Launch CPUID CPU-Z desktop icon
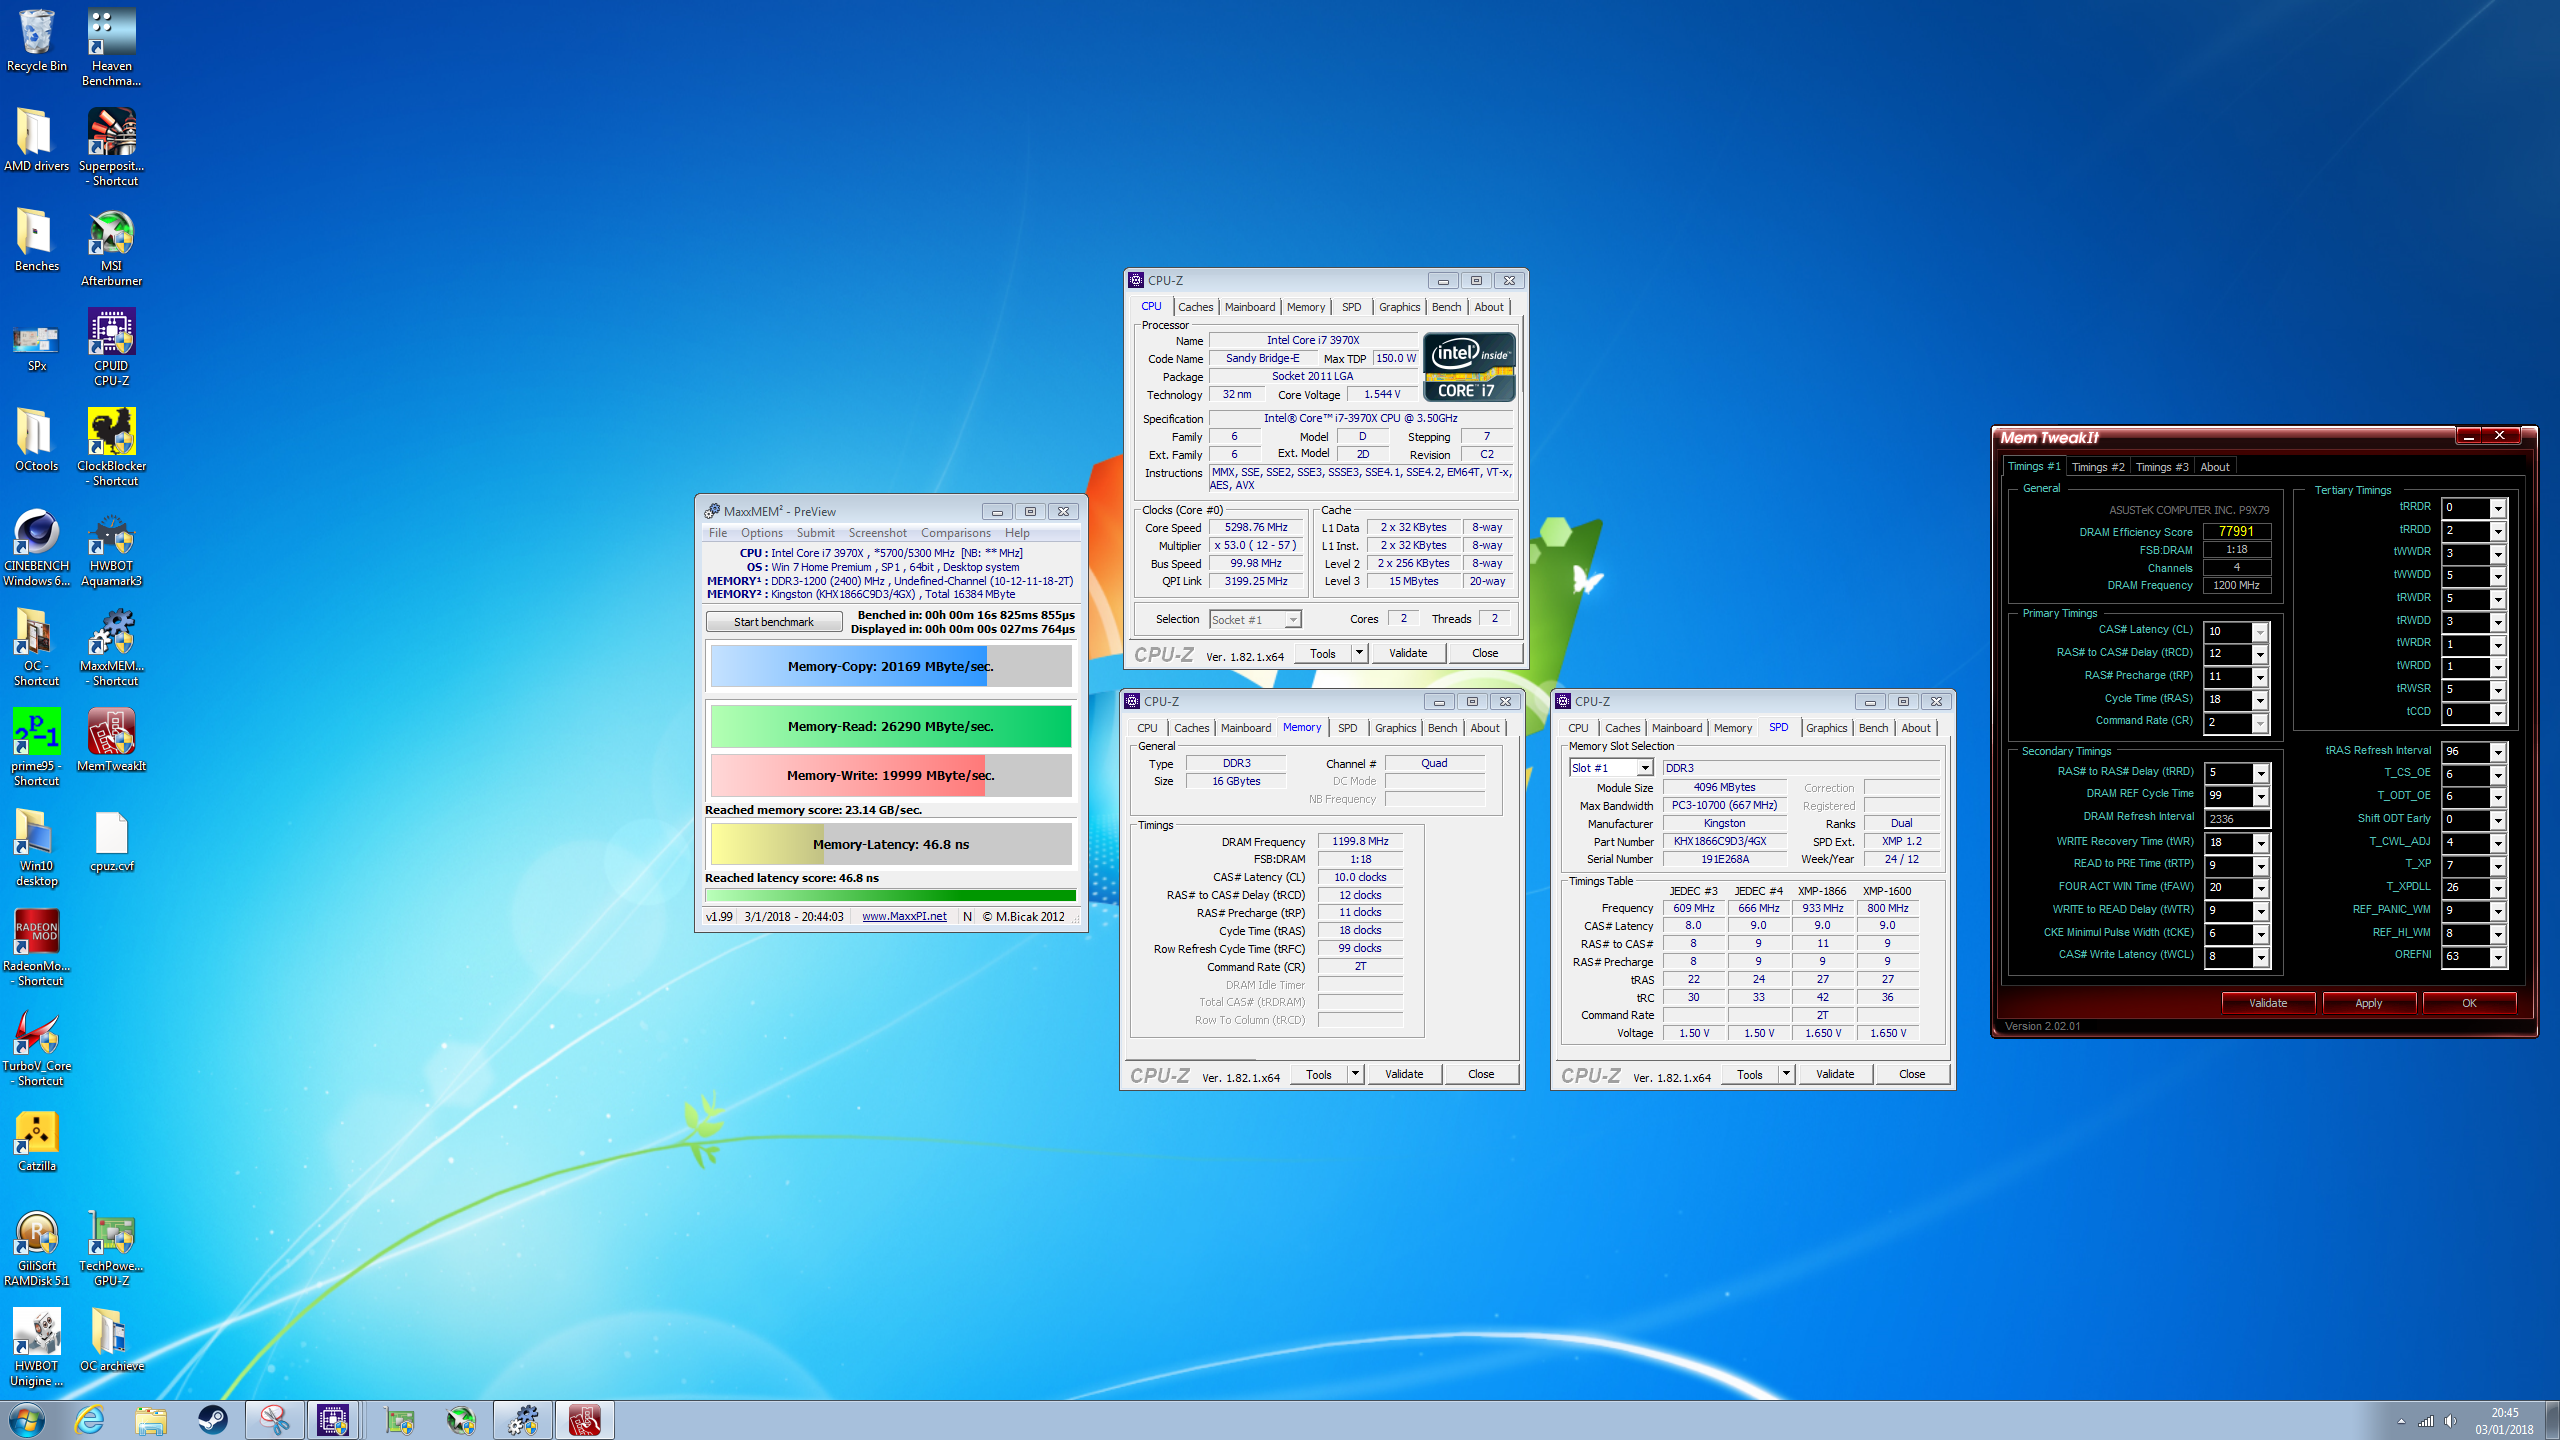2560x1440 pixels. point(111,347)
